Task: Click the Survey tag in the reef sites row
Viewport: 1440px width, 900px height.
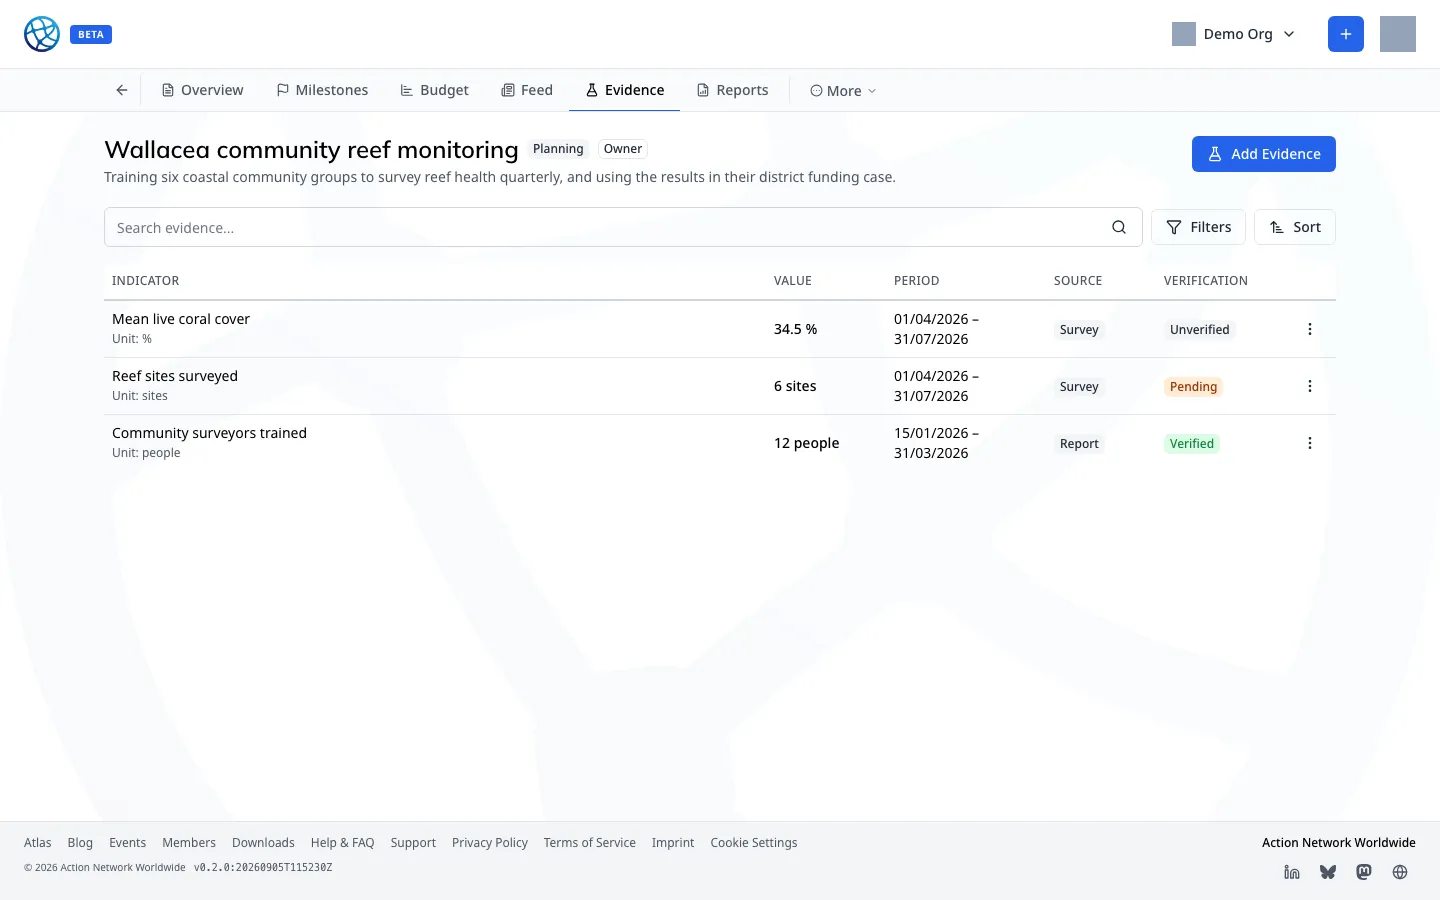Action: point(1079,386)
